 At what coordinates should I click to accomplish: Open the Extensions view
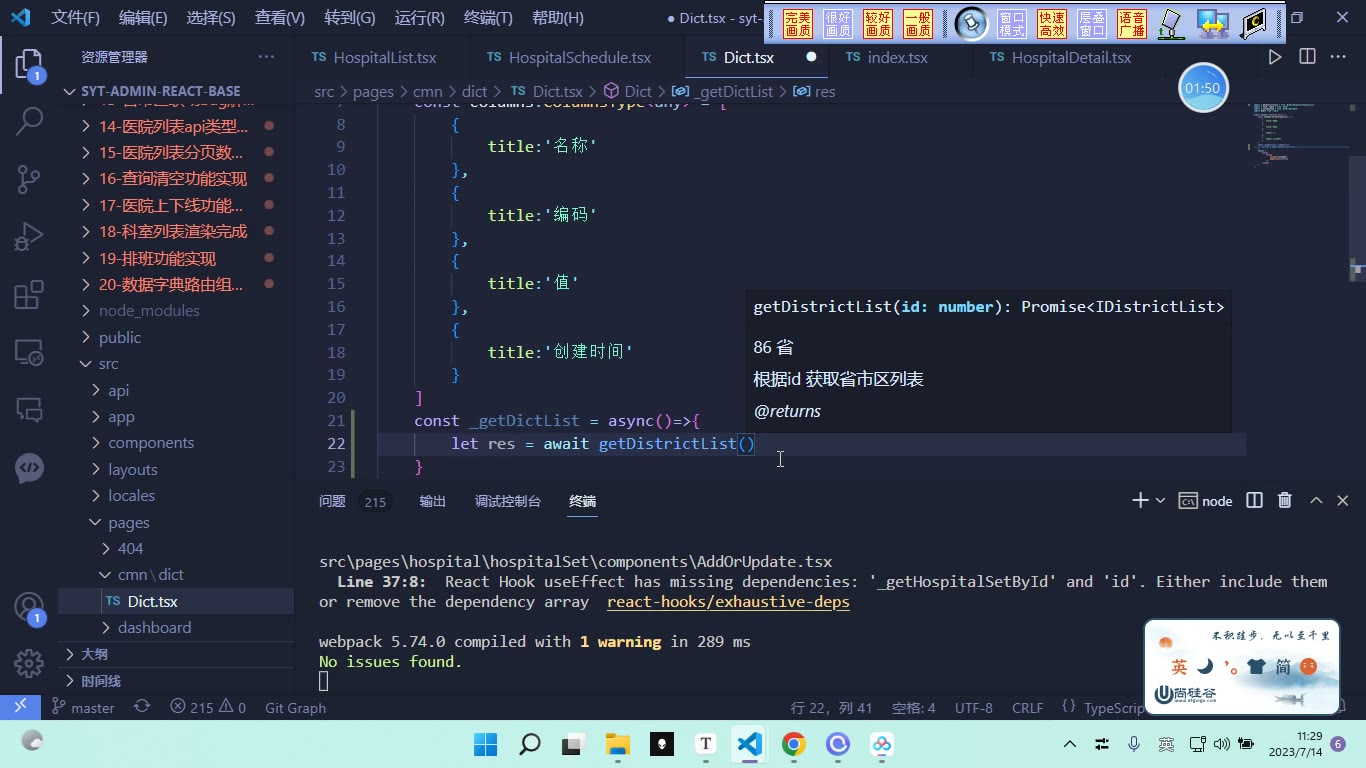pos(29,295)
